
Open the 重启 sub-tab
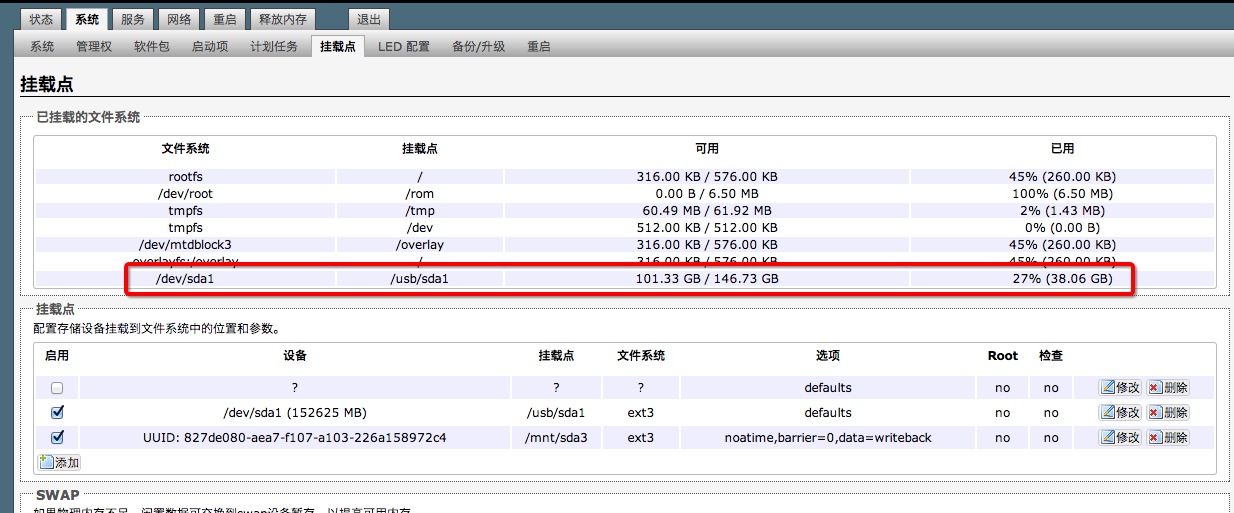(539, 46)
